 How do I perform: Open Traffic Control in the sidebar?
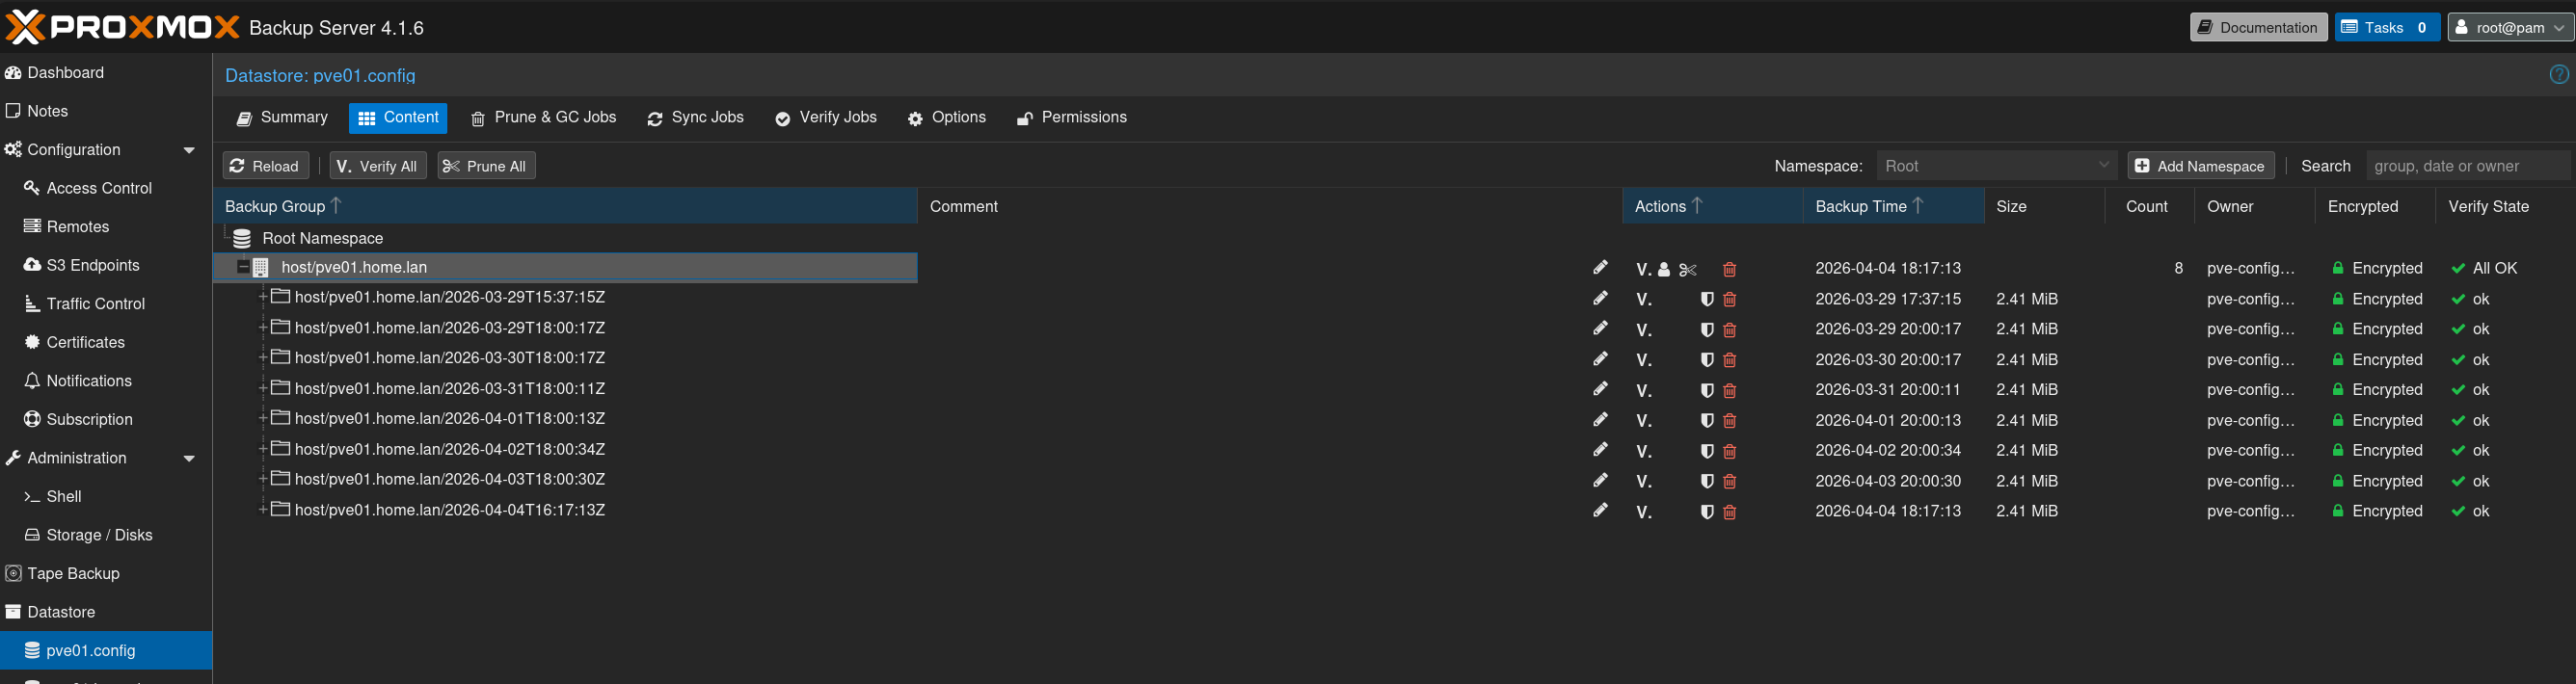[106, 304]
